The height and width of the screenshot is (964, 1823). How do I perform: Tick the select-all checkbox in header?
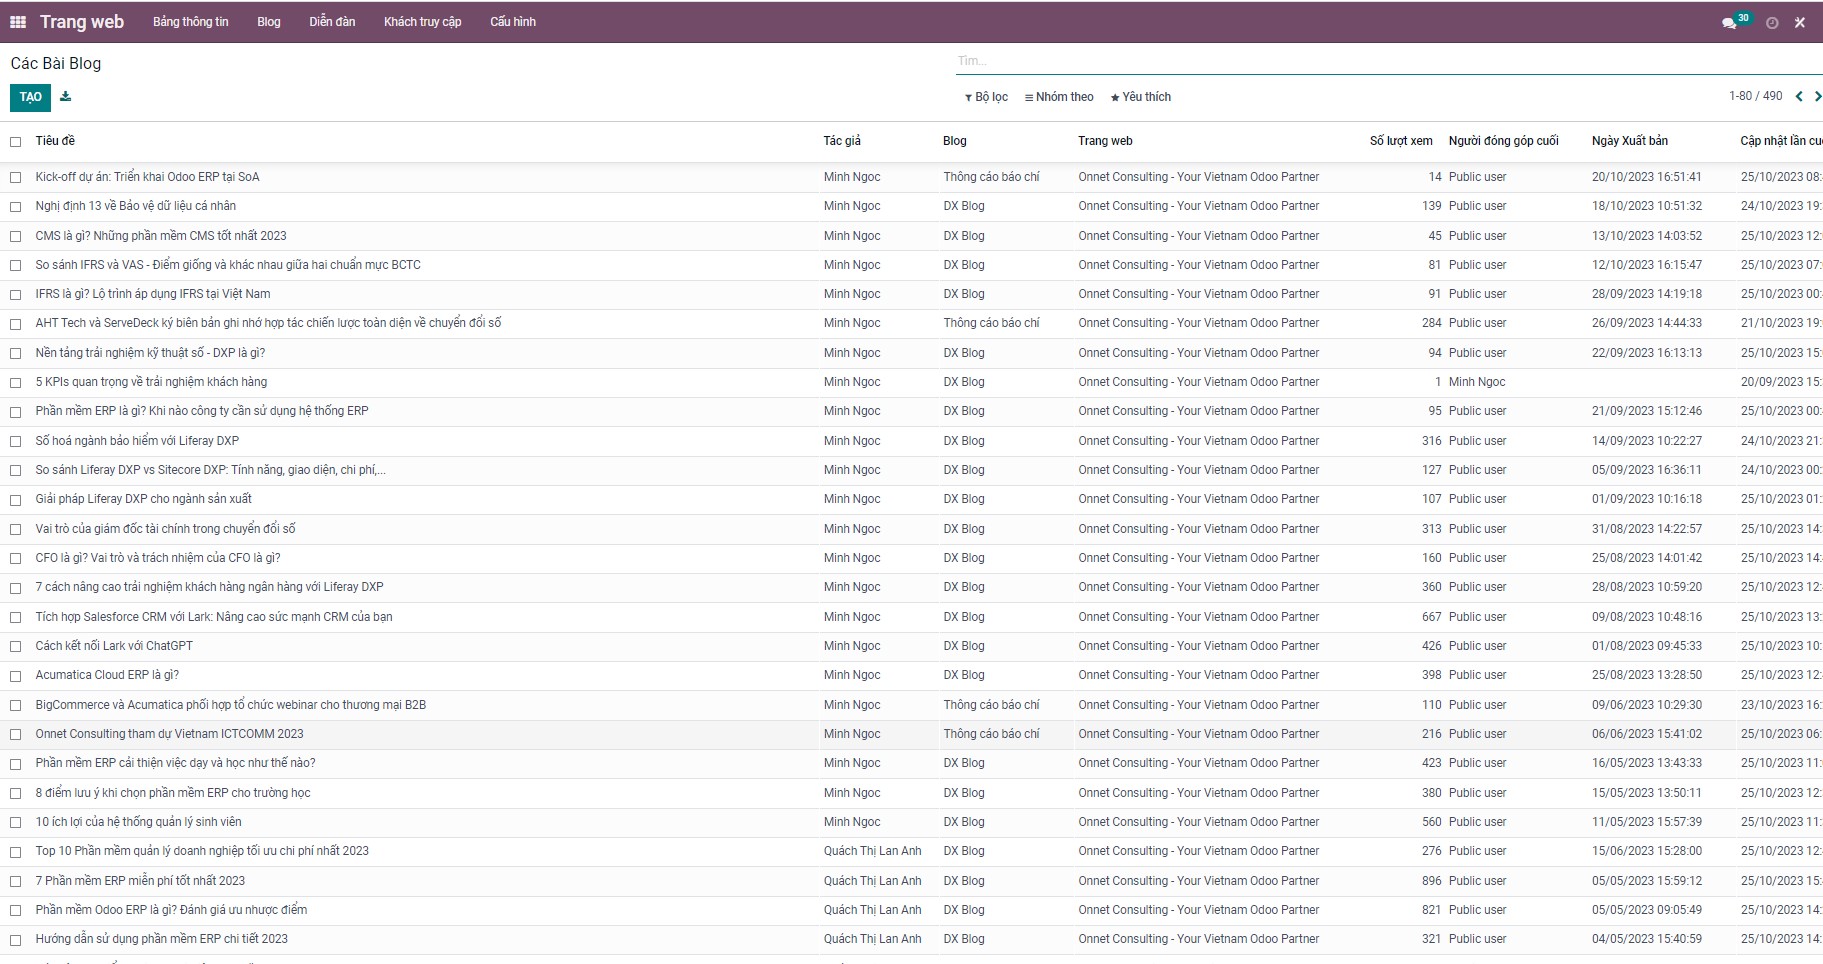click(x=16, y=142)
